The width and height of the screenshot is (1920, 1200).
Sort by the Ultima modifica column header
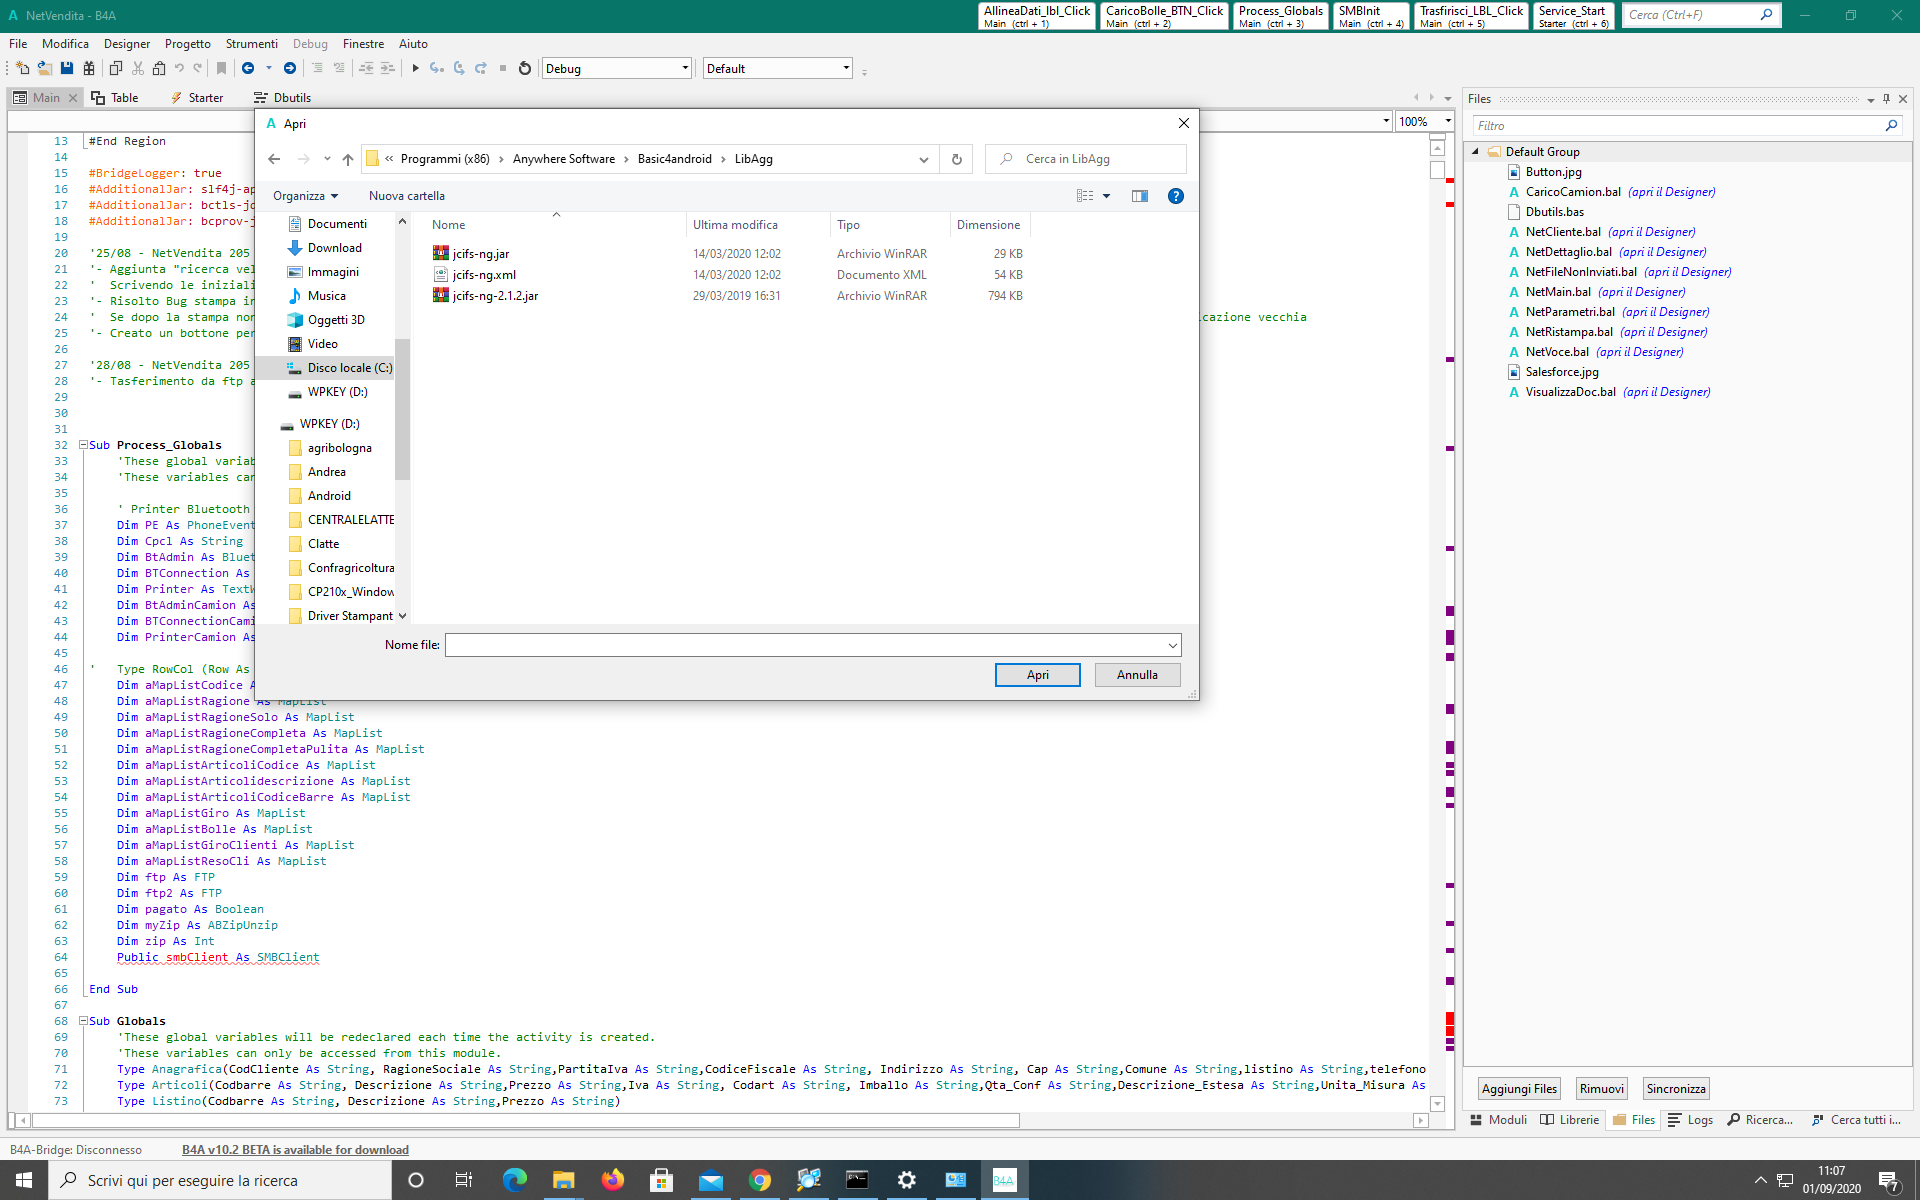pos(735,225)
